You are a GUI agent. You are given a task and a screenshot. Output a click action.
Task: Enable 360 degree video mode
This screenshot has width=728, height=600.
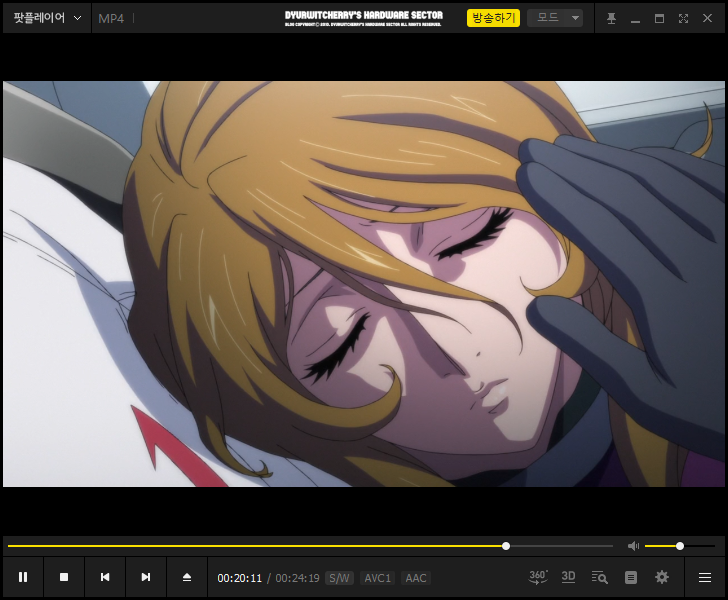pos(538,577)
